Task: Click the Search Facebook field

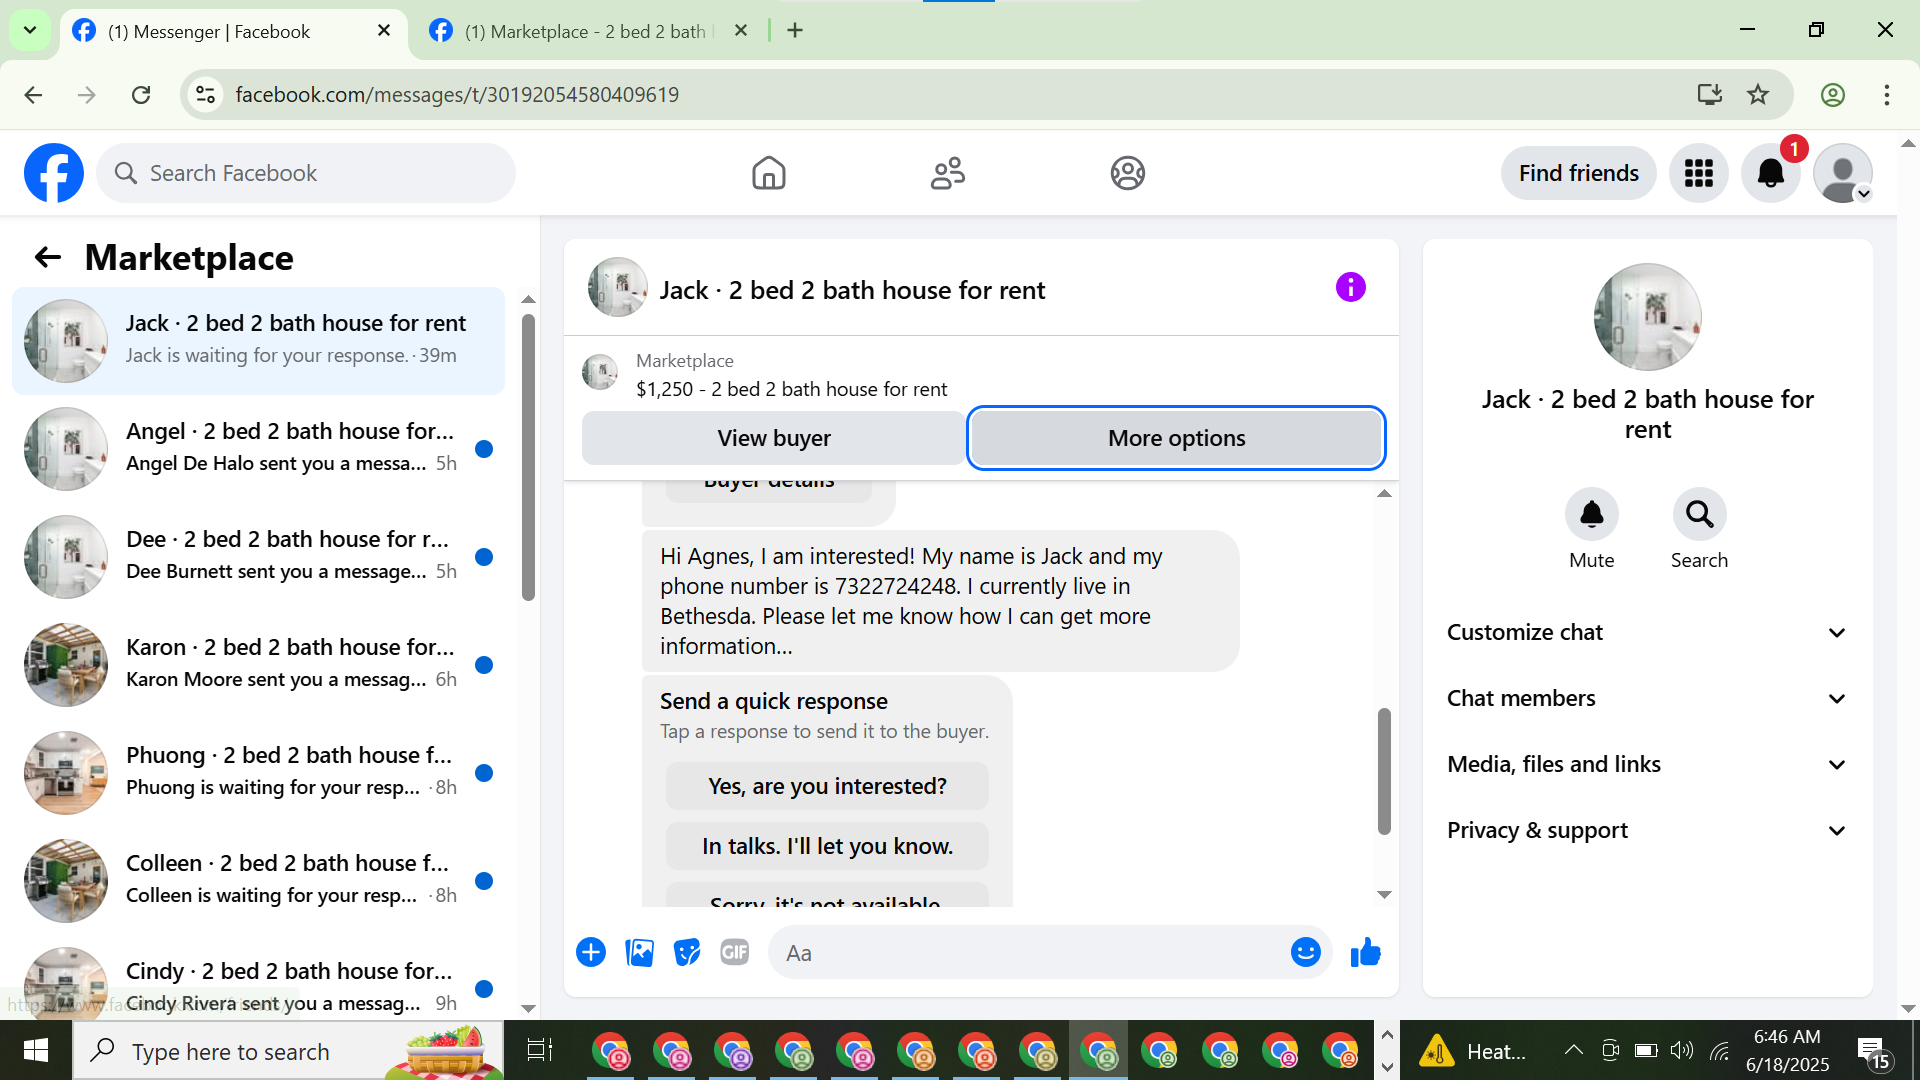Action: click(x=306, y=173)
